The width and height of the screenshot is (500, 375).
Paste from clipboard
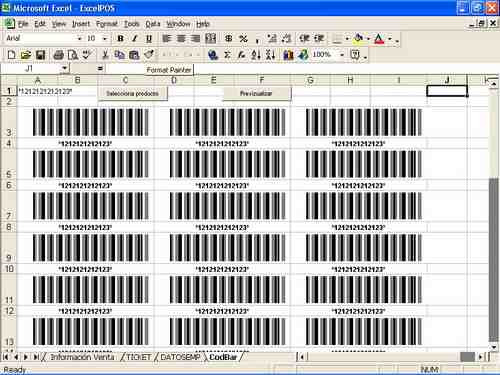tap(134, 55)
